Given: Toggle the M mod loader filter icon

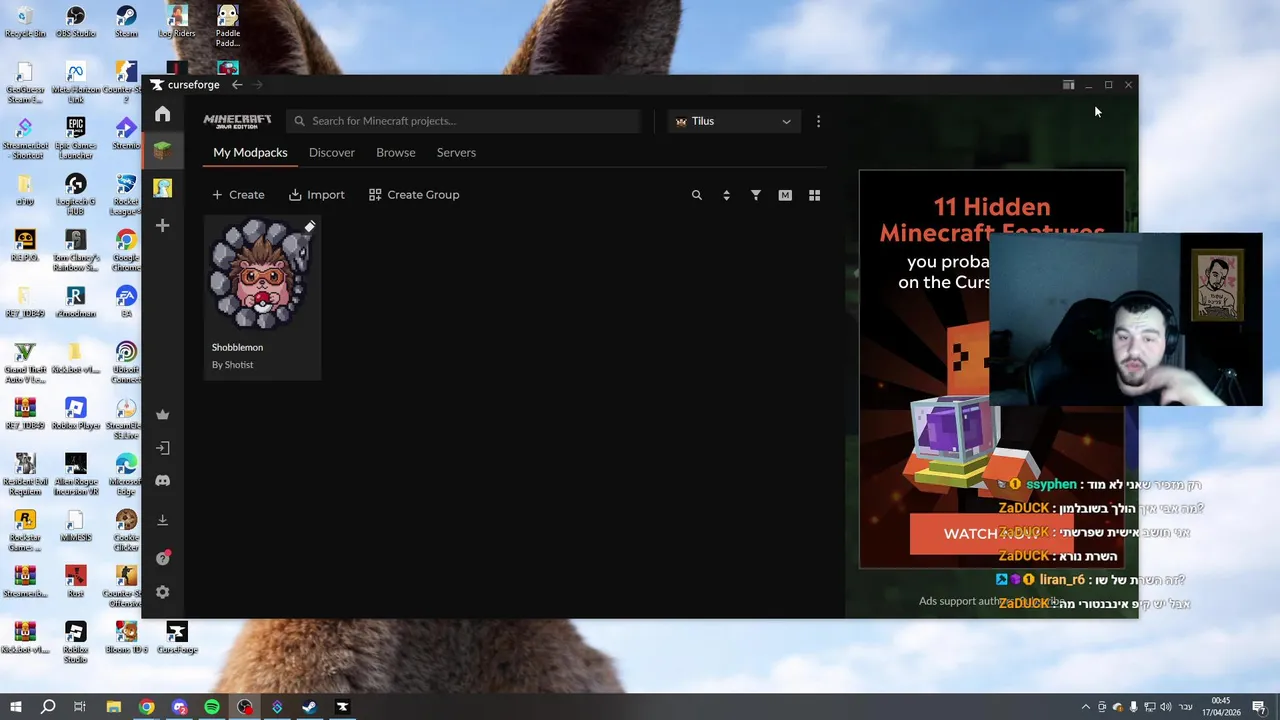Looking at the screenshot, I should click(785, 195).
